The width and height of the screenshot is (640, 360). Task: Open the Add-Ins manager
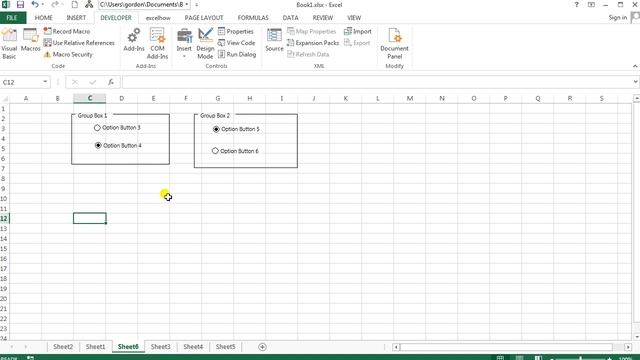134,40
